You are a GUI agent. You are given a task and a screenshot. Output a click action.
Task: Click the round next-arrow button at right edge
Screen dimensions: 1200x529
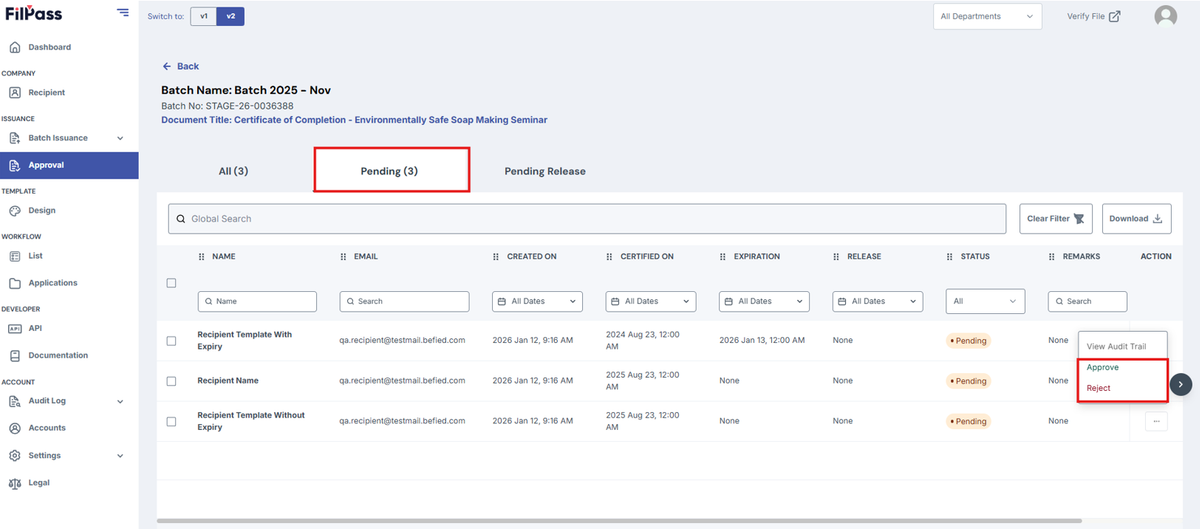click(1181, 384)
